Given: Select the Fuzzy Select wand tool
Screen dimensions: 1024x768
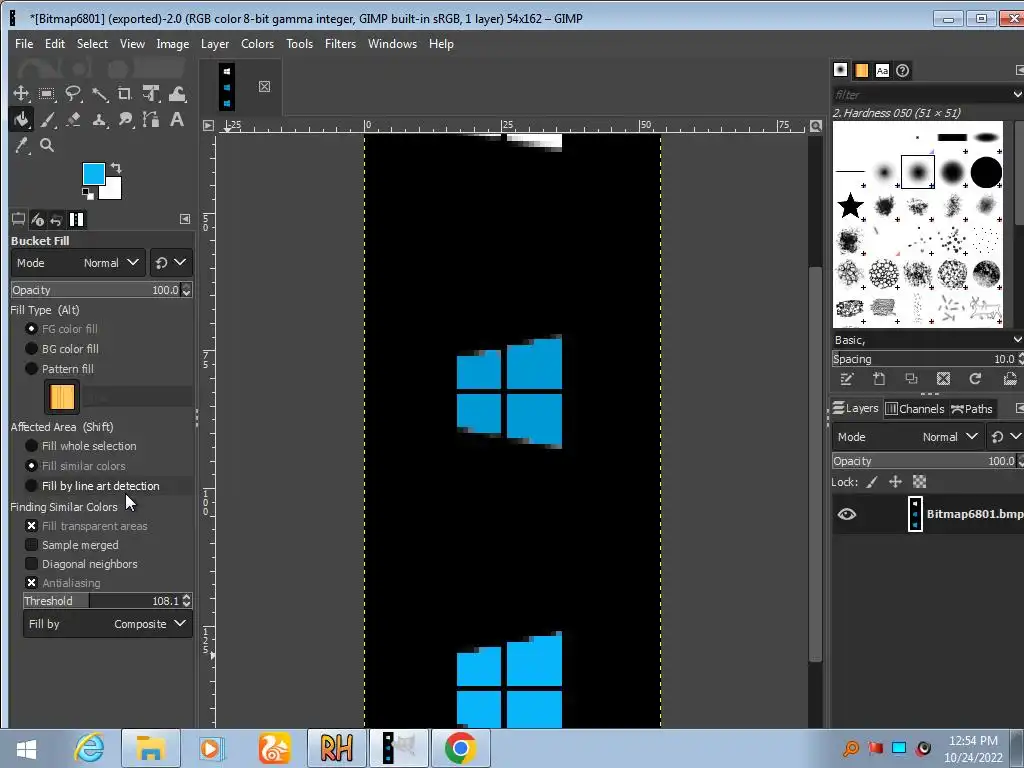Looking at the screenshot, I should coord(99,94).
